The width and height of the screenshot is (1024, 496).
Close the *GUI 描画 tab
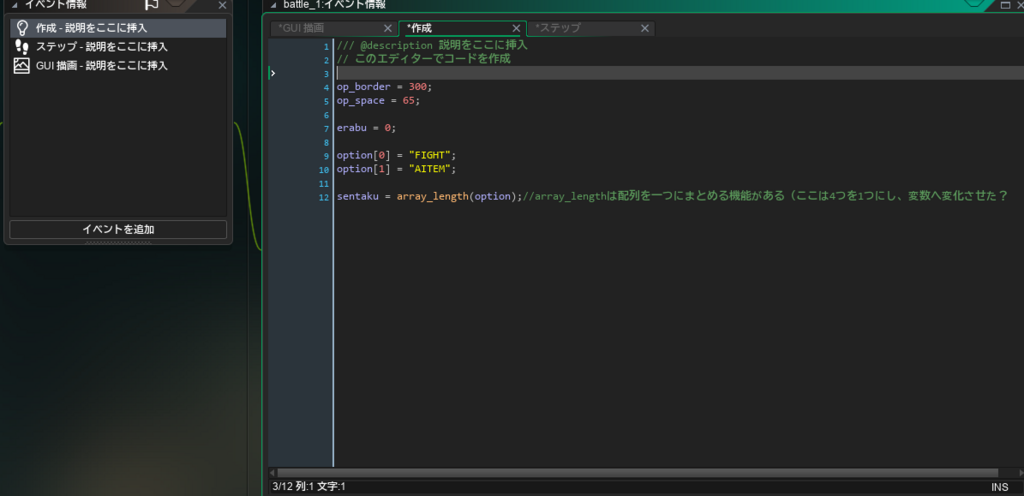pyautogui.click(x=387, y=29)
